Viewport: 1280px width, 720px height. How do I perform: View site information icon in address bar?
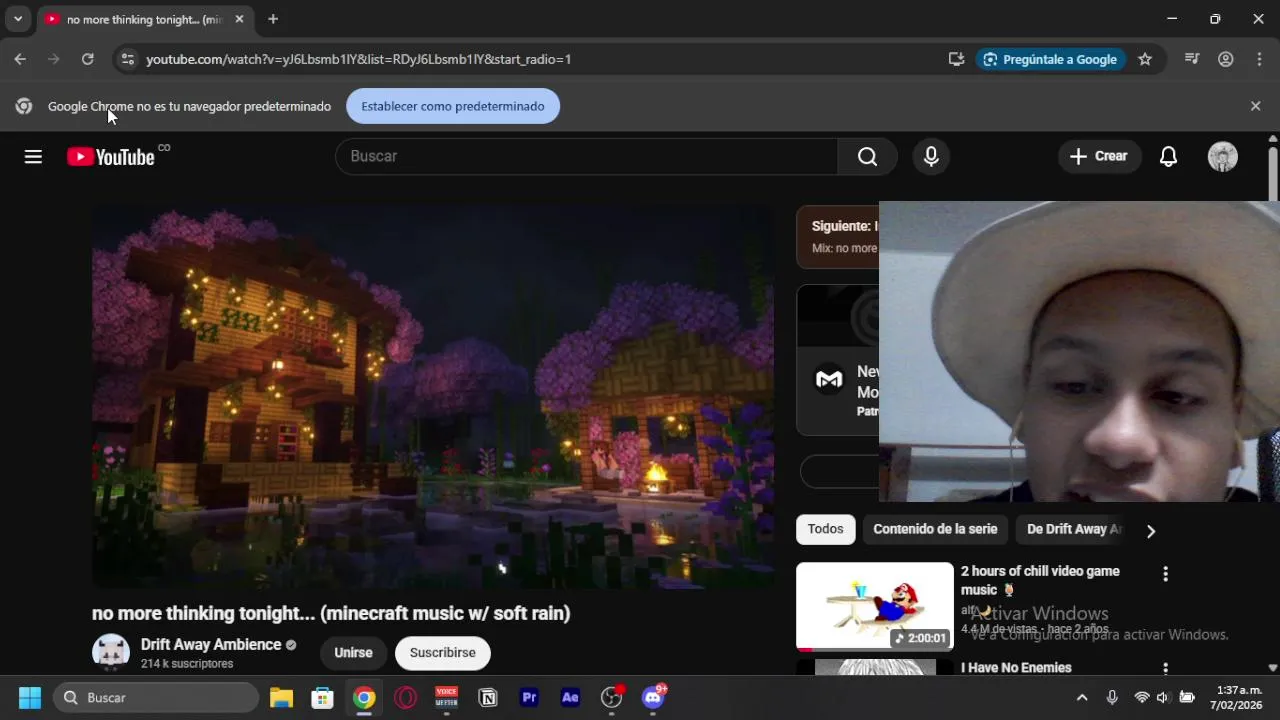(x=127, y=59)
